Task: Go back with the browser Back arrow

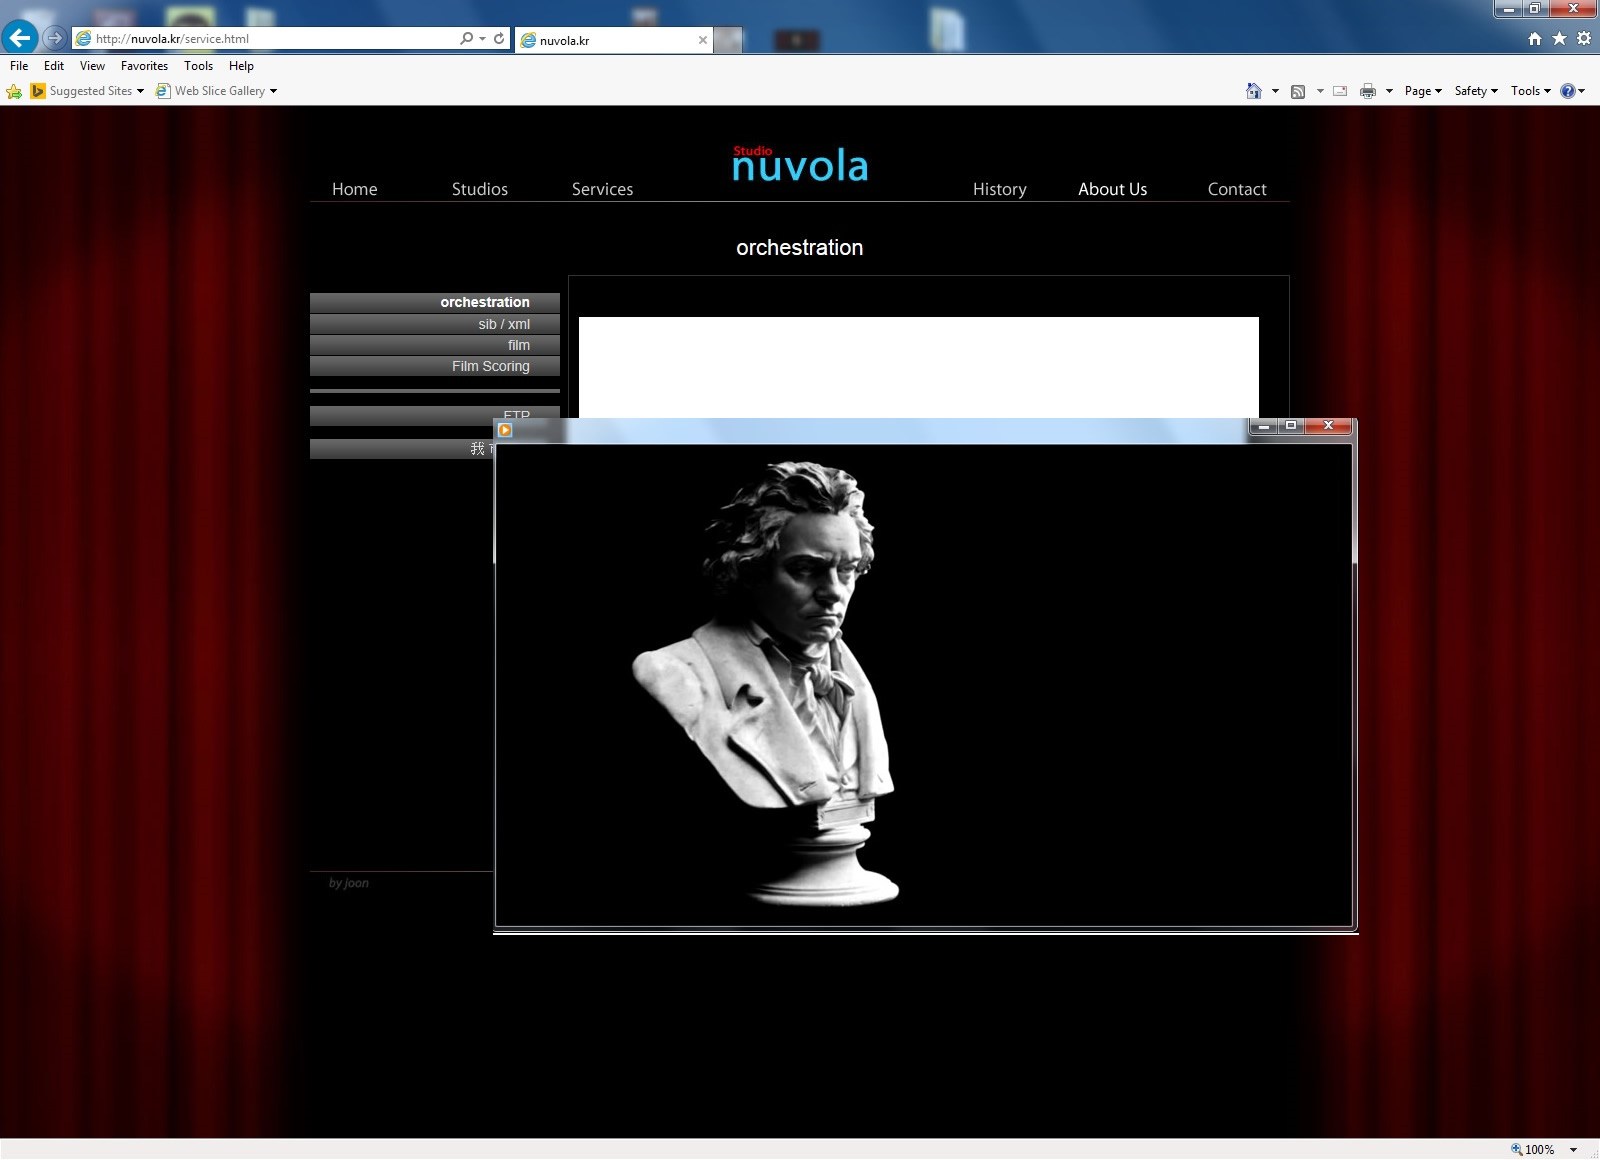Action: (20, 38)
